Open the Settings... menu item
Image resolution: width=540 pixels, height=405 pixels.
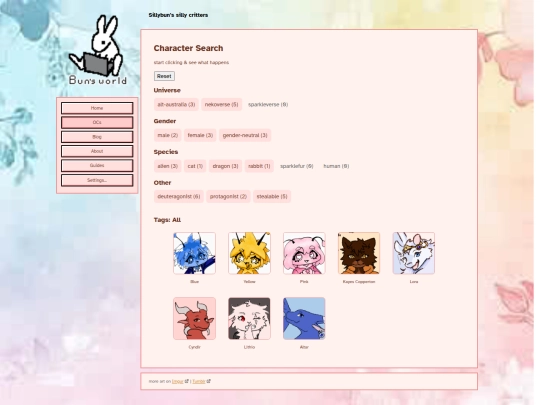click(x=97, y=180)
